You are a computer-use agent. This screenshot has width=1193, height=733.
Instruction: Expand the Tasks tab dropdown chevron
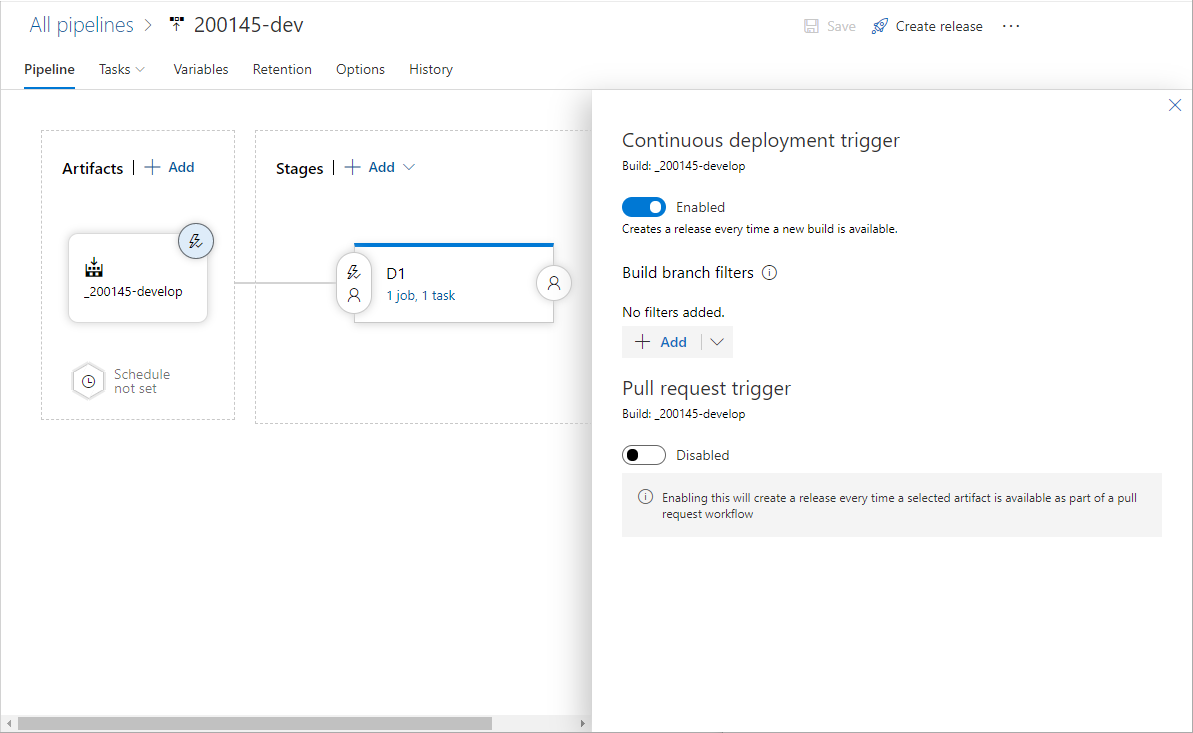click(139, 69)
